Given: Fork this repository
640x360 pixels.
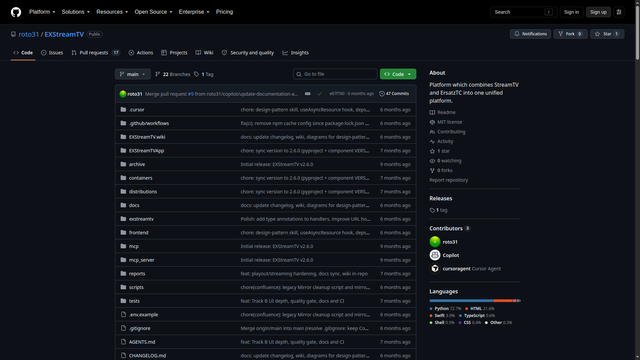Looking at the screenshot, I should 570,34.
